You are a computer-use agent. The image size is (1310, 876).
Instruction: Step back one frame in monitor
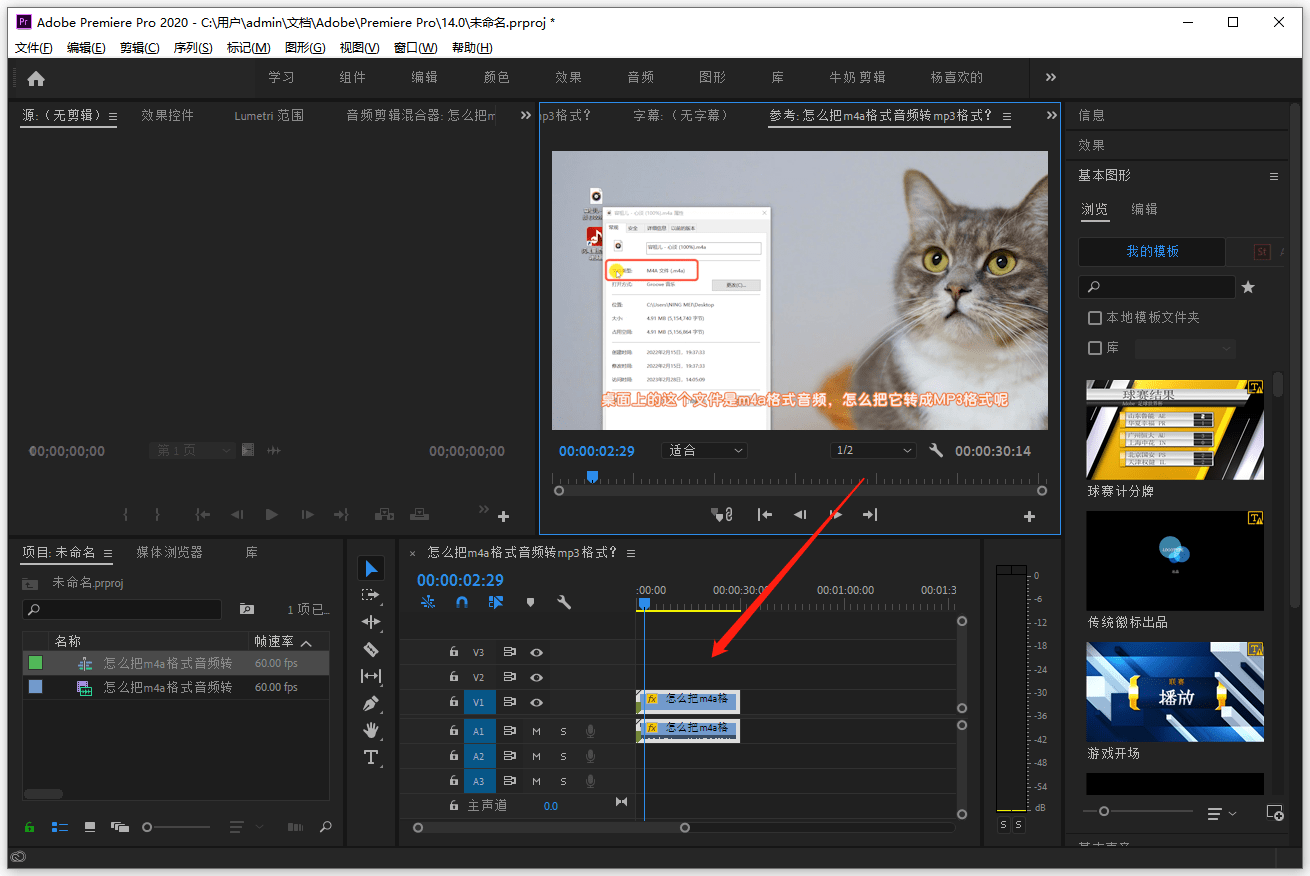click(x=800, y=514)
